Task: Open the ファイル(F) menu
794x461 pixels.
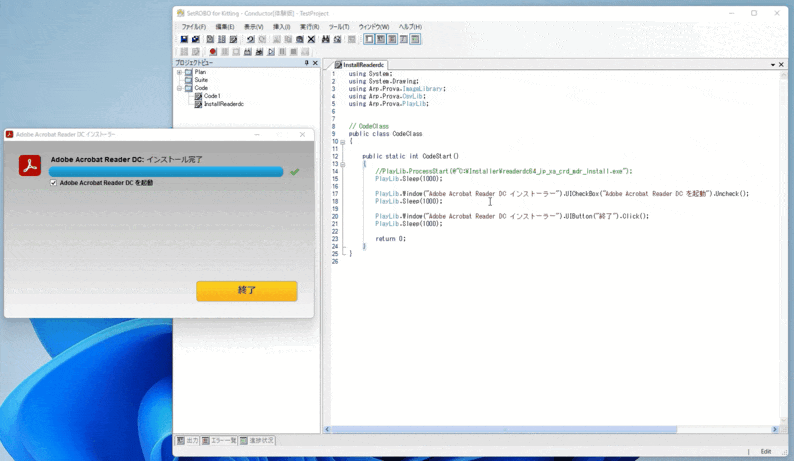Action: [193, 26]
